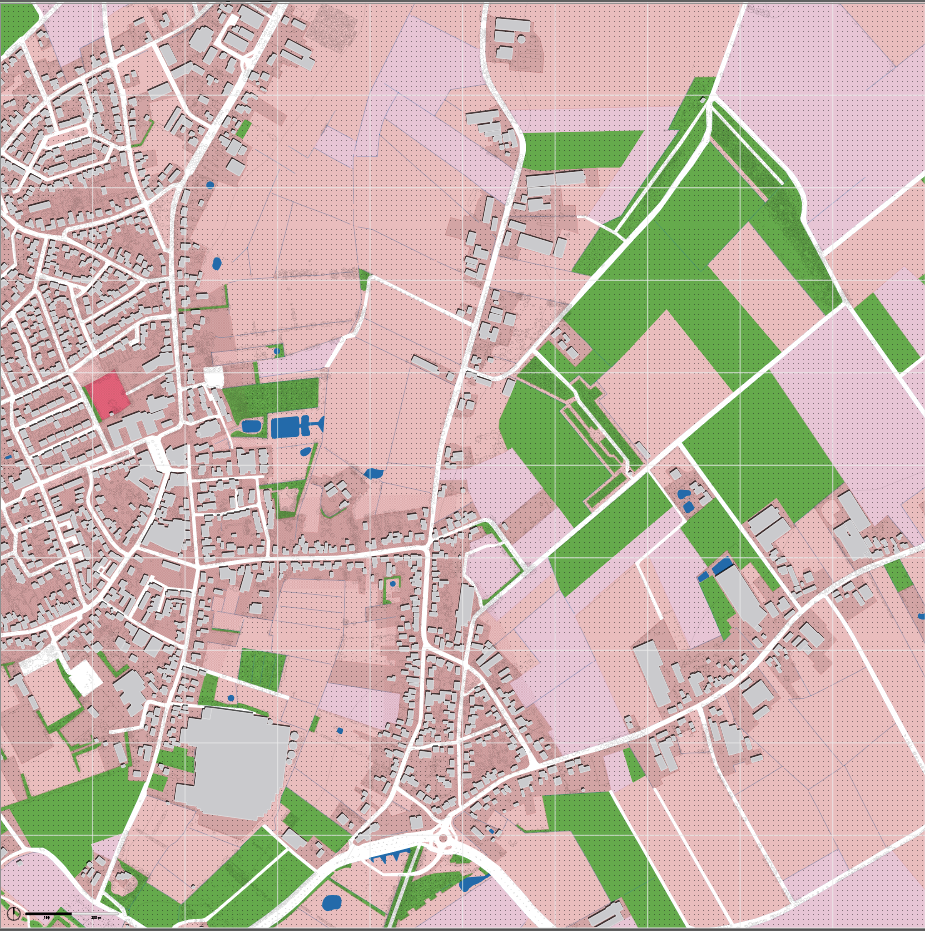Select the white square block in the southwest

point(85,677)
